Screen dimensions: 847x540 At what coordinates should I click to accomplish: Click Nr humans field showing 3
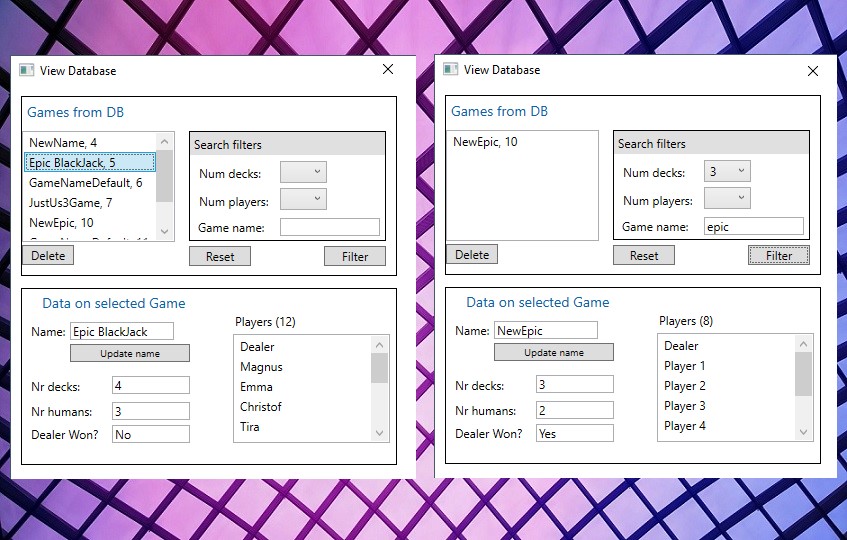tap(151, 411)
